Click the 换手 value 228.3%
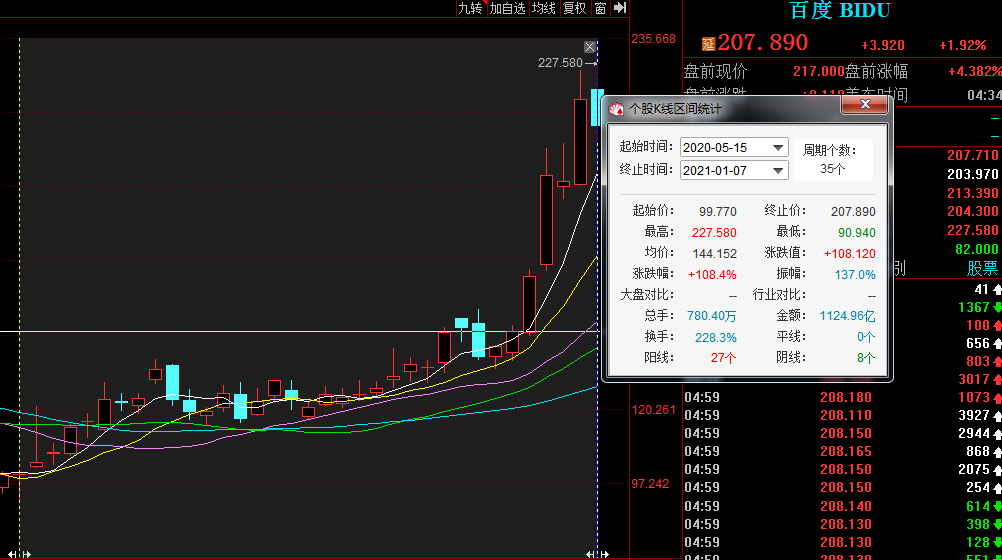1002x560 pixels. pos(716,337)
